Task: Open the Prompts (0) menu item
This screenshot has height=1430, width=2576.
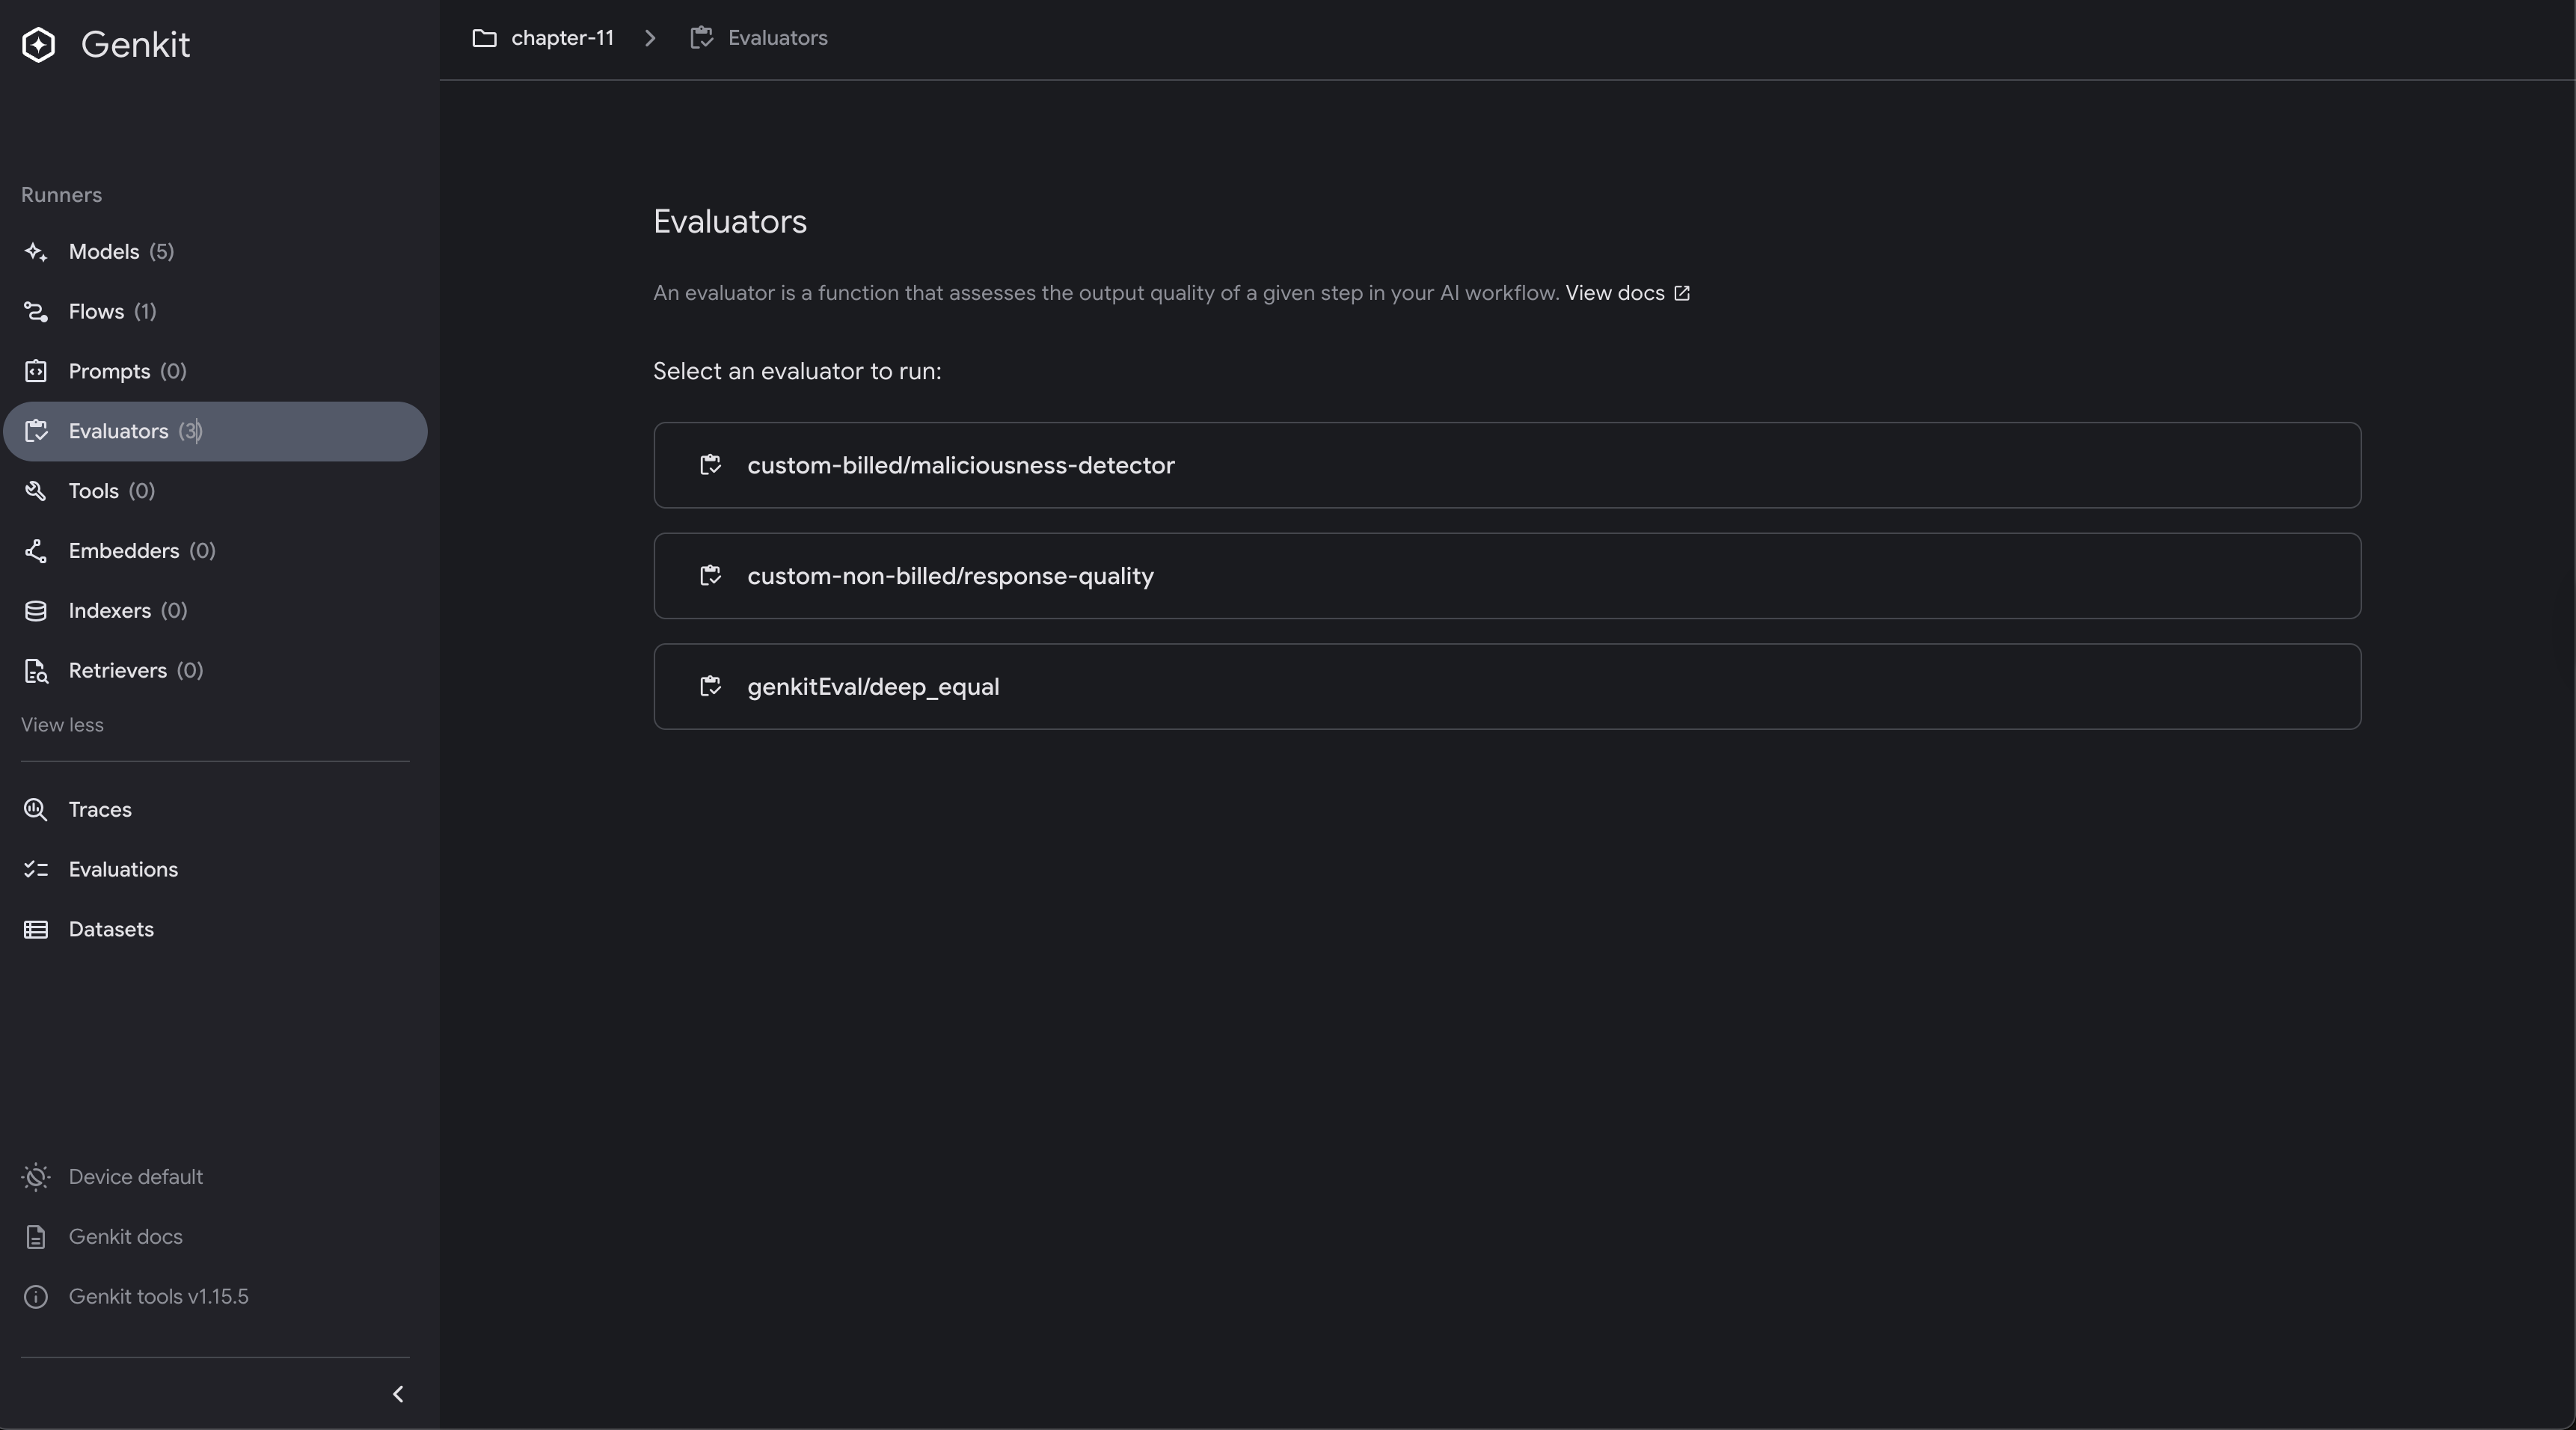Action: point(215,372)
